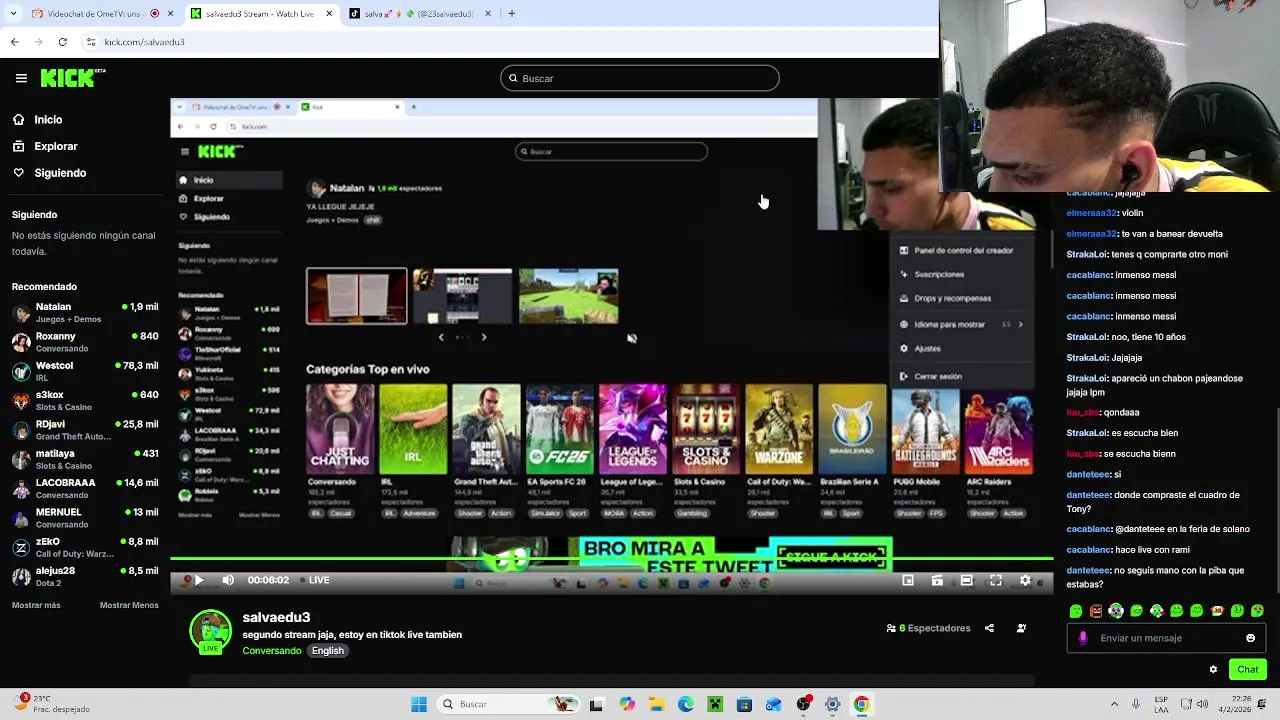Click the Enviar un mensaje input field
Viewport: 1280px width, 720px height.
[x=1166, y=638]
